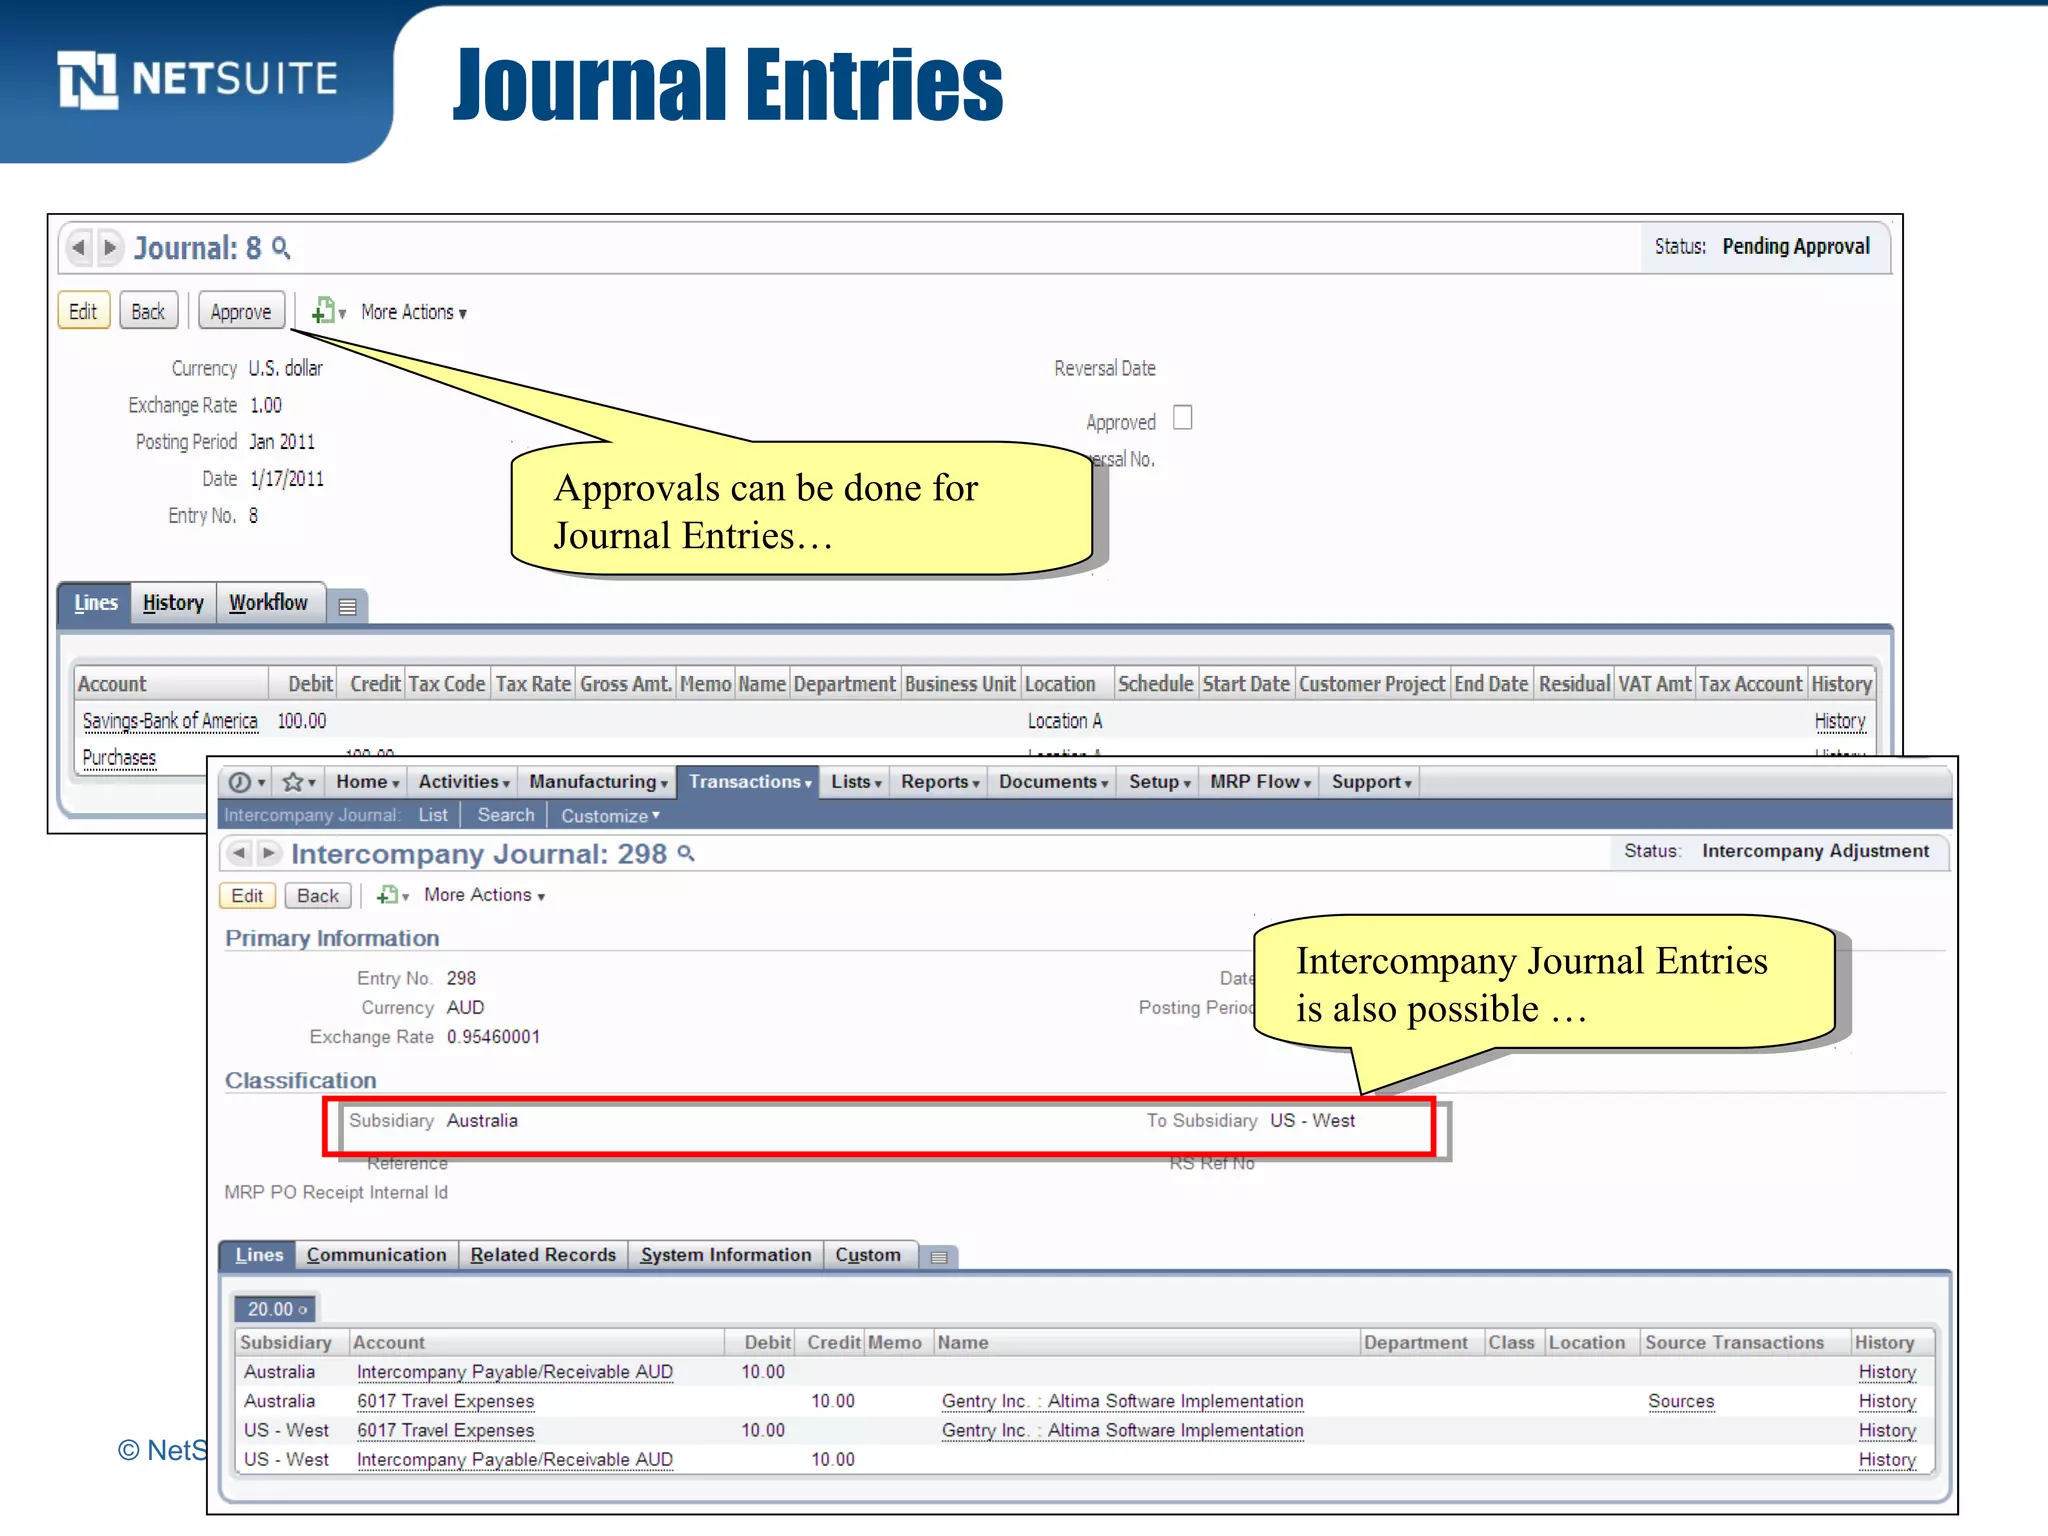Viewport: 2048px width, 1536px height.
Task: Open the Related Records tab
Action: pos(543,1255)
